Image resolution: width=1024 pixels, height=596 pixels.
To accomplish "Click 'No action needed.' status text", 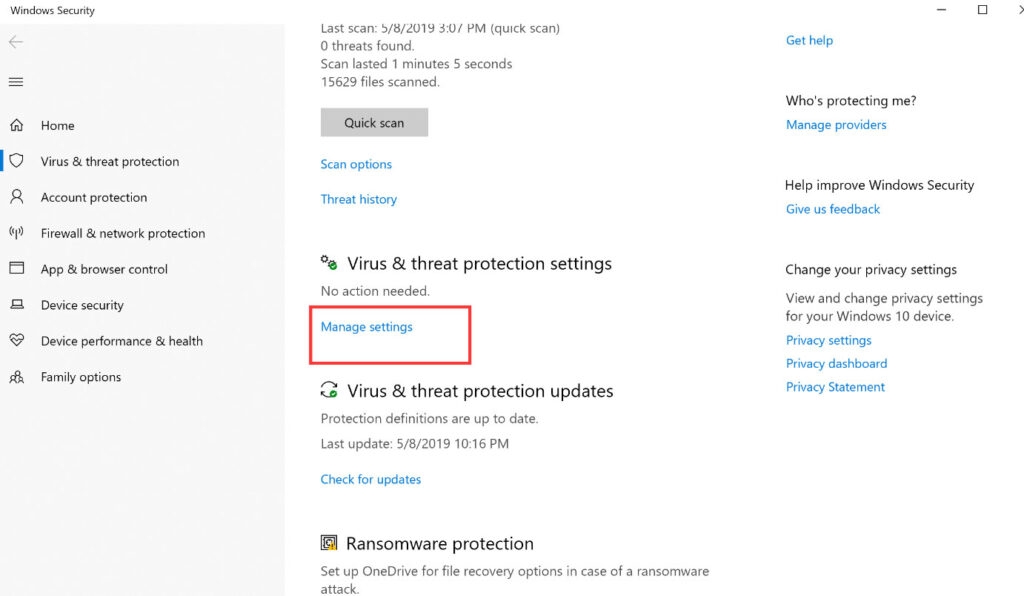I will click(375, 291).
